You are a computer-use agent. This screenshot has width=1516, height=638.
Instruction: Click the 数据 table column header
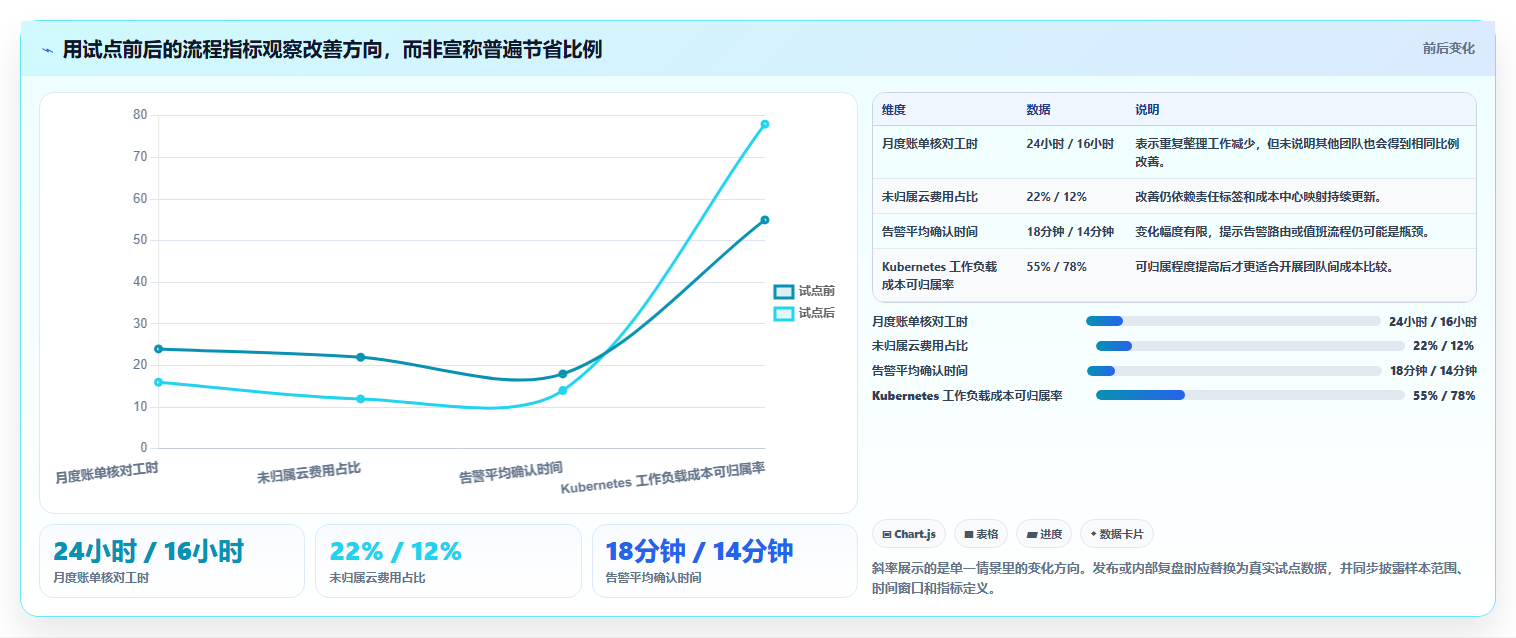1038,110
